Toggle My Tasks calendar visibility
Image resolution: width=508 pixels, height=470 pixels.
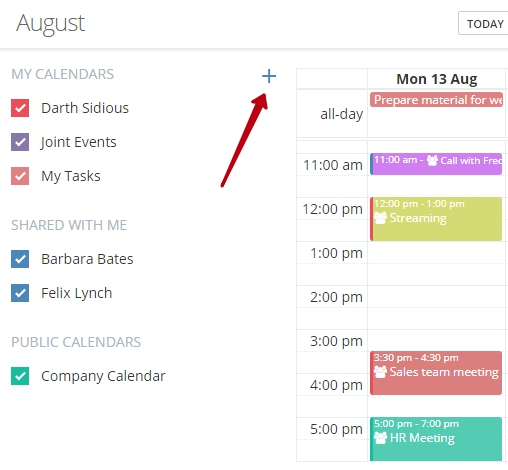20,176
